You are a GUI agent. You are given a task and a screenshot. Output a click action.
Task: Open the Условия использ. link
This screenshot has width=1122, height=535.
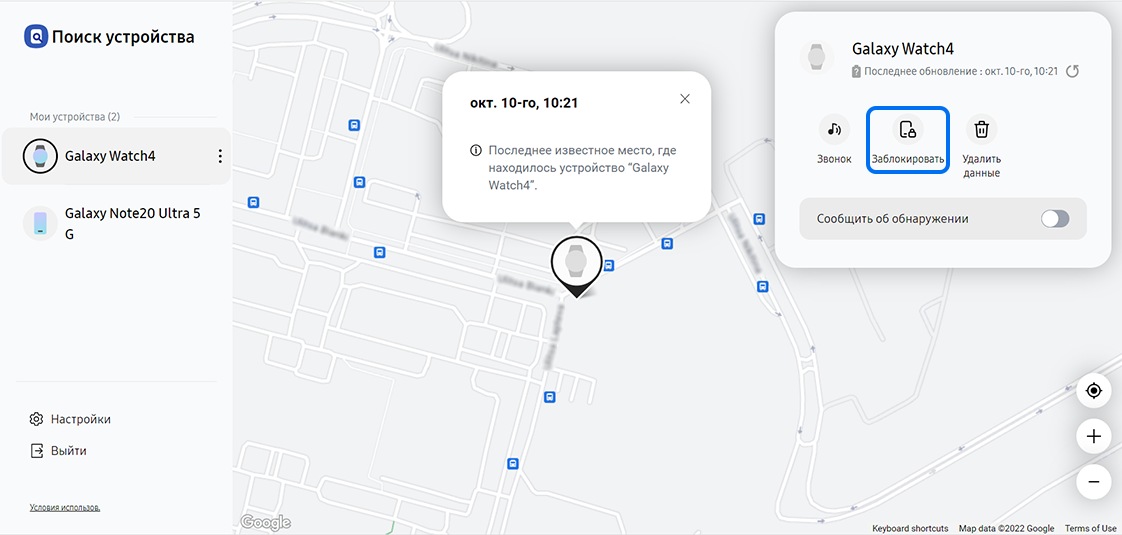[64, 507]
